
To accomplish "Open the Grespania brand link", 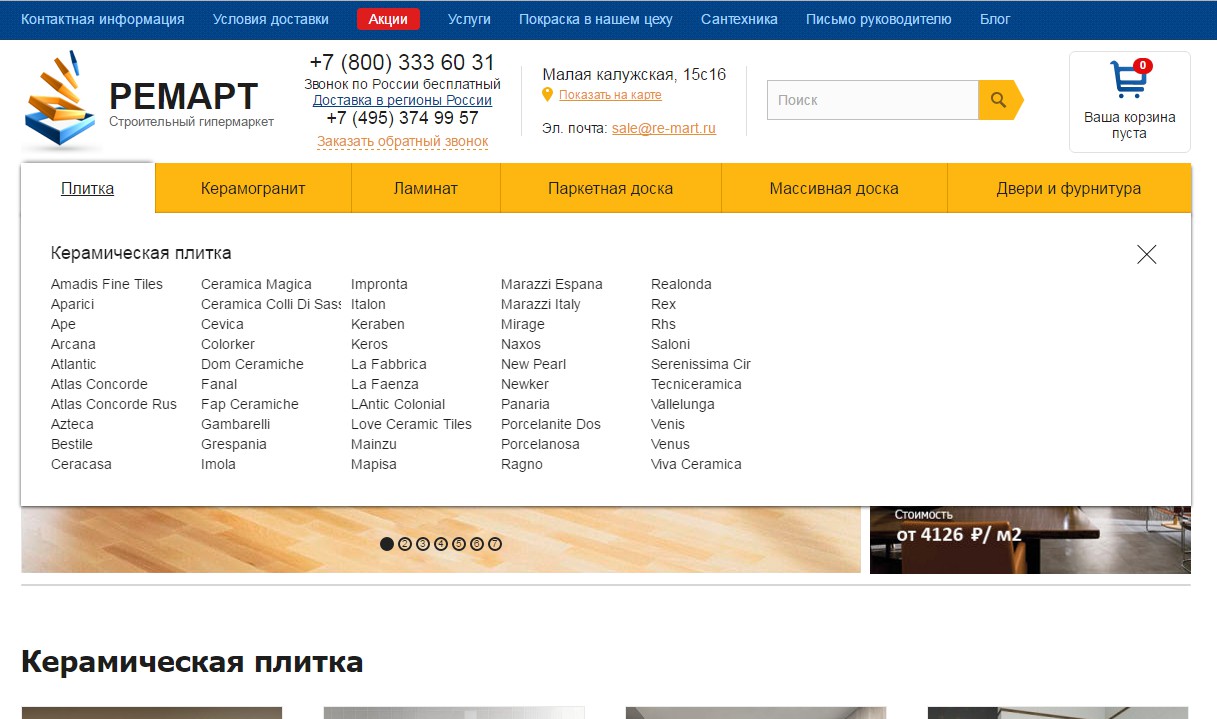I will (x=234, y=444).
